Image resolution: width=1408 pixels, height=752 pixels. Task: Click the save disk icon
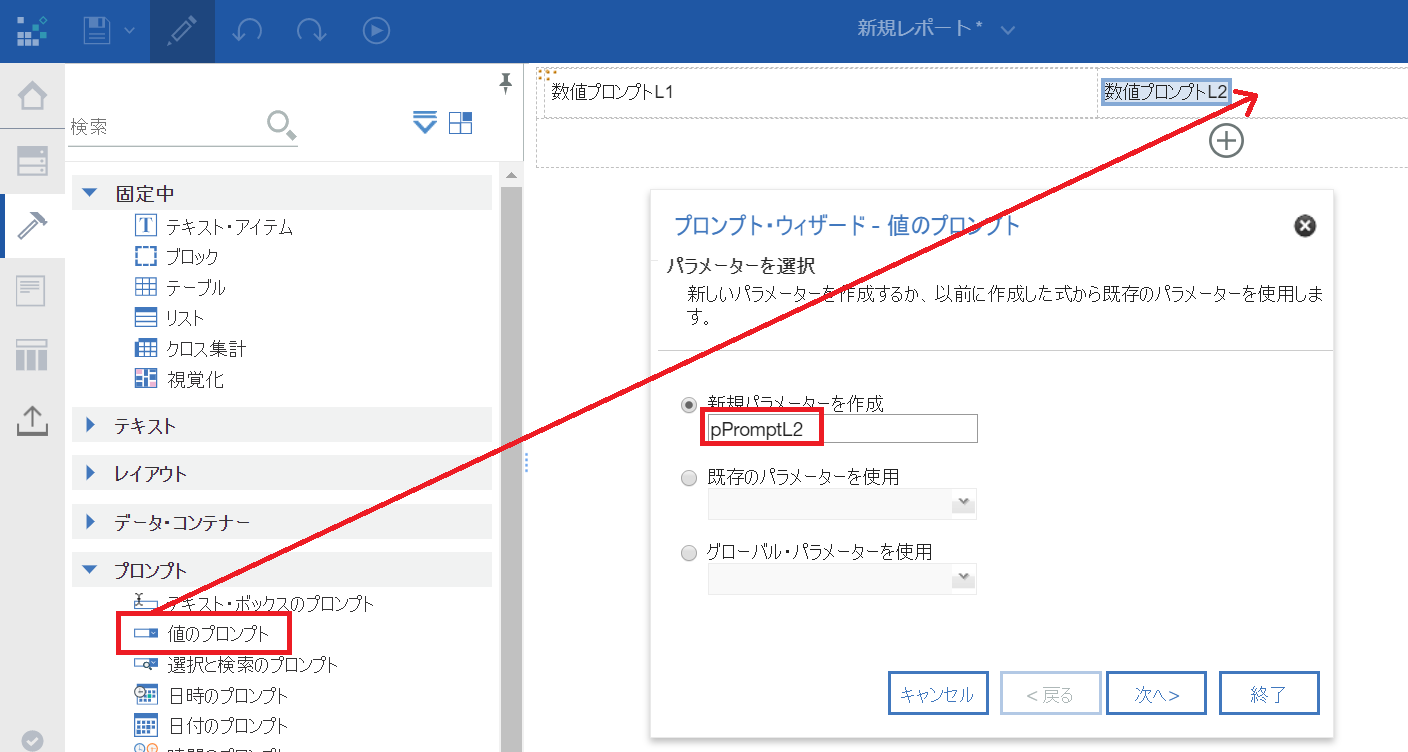(97, 31)
